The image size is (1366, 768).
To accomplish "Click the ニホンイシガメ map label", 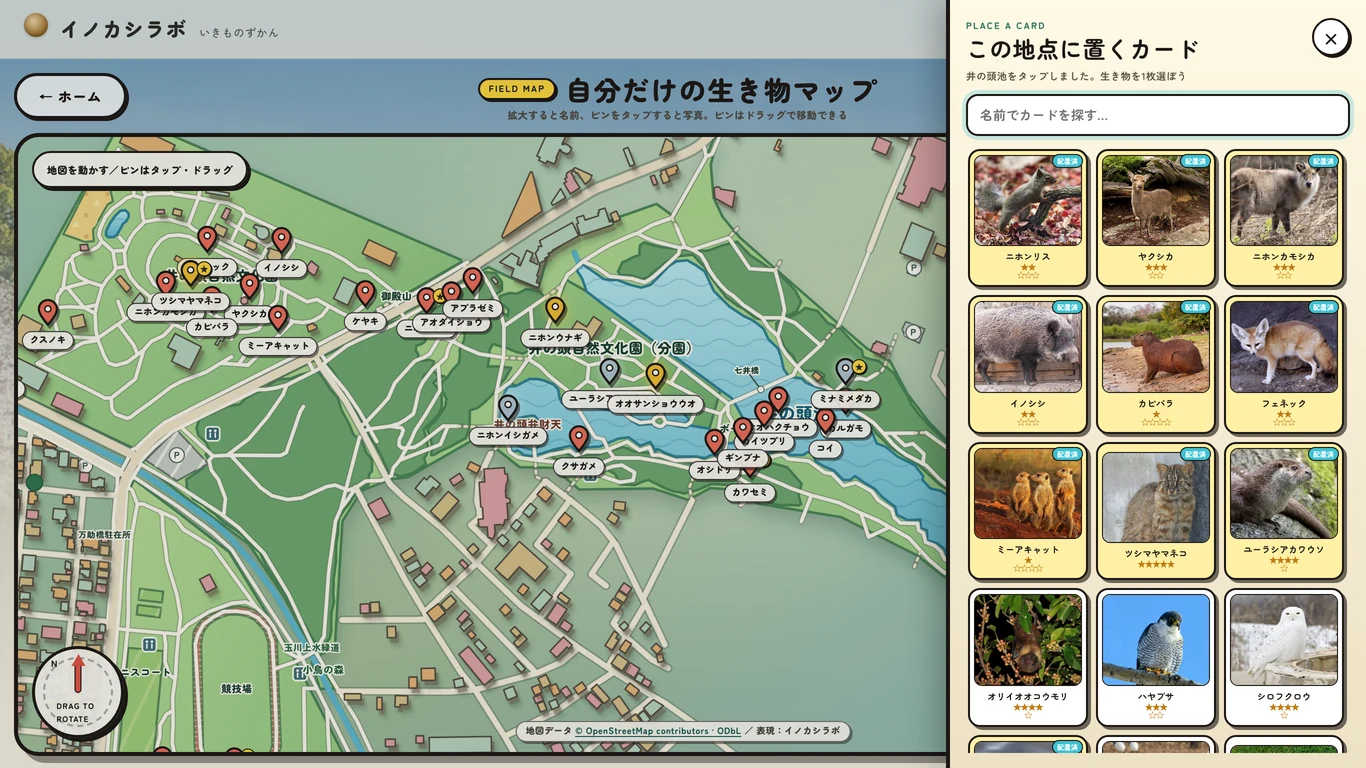I will pos(508,436).
